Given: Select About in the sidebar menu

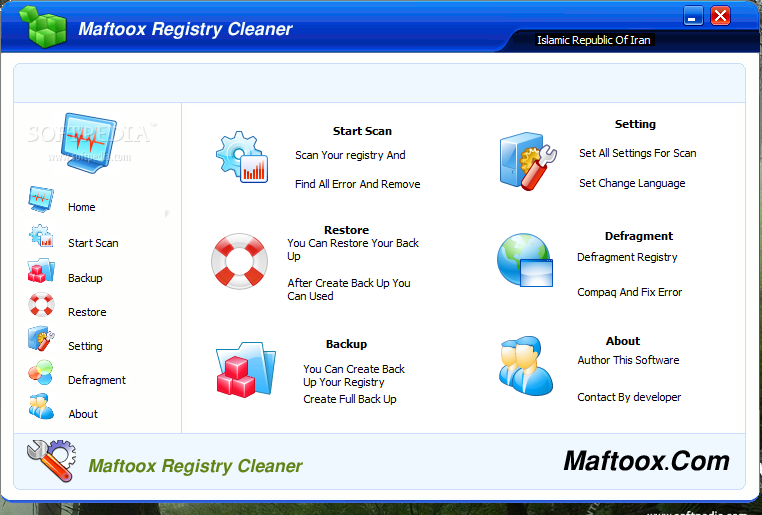Looking at the screenshot, I should point(83,414).
